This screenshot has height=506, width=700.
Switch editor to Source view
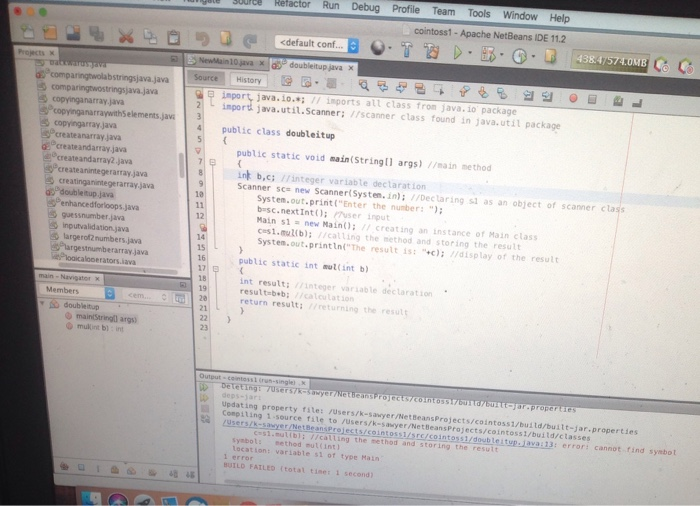click(206, 78)
